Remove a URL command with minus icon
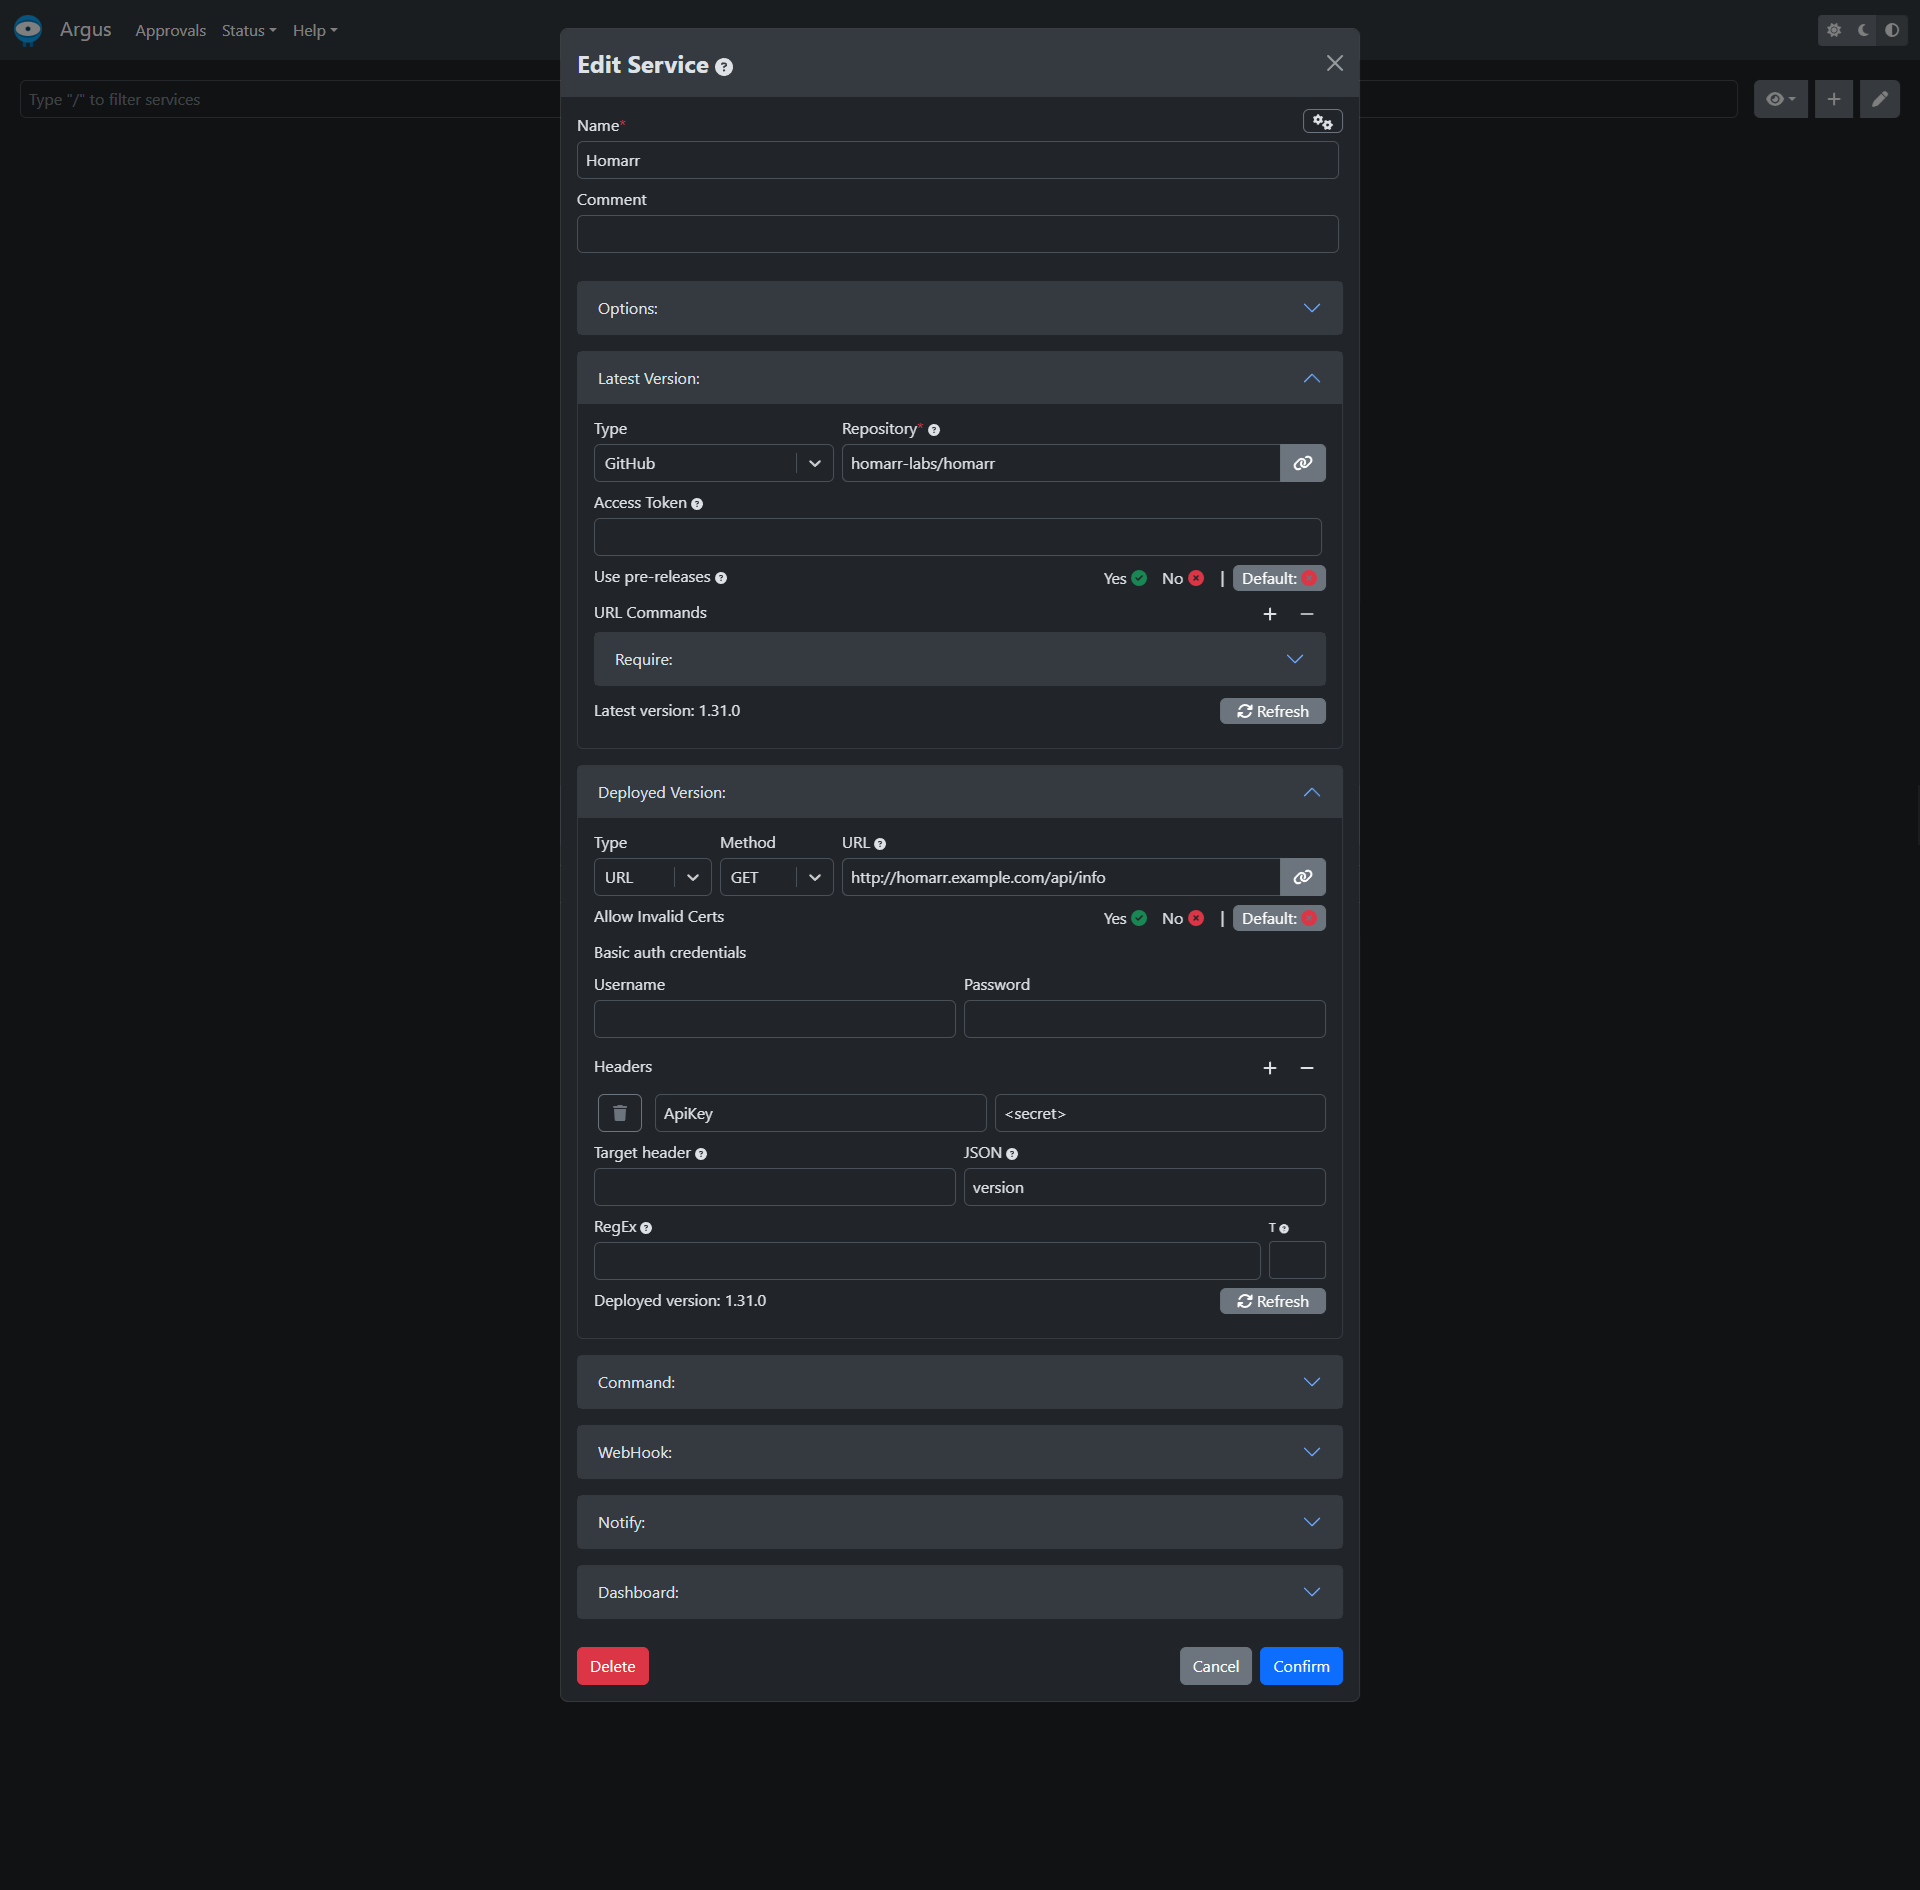 (x=1306, y=614)
